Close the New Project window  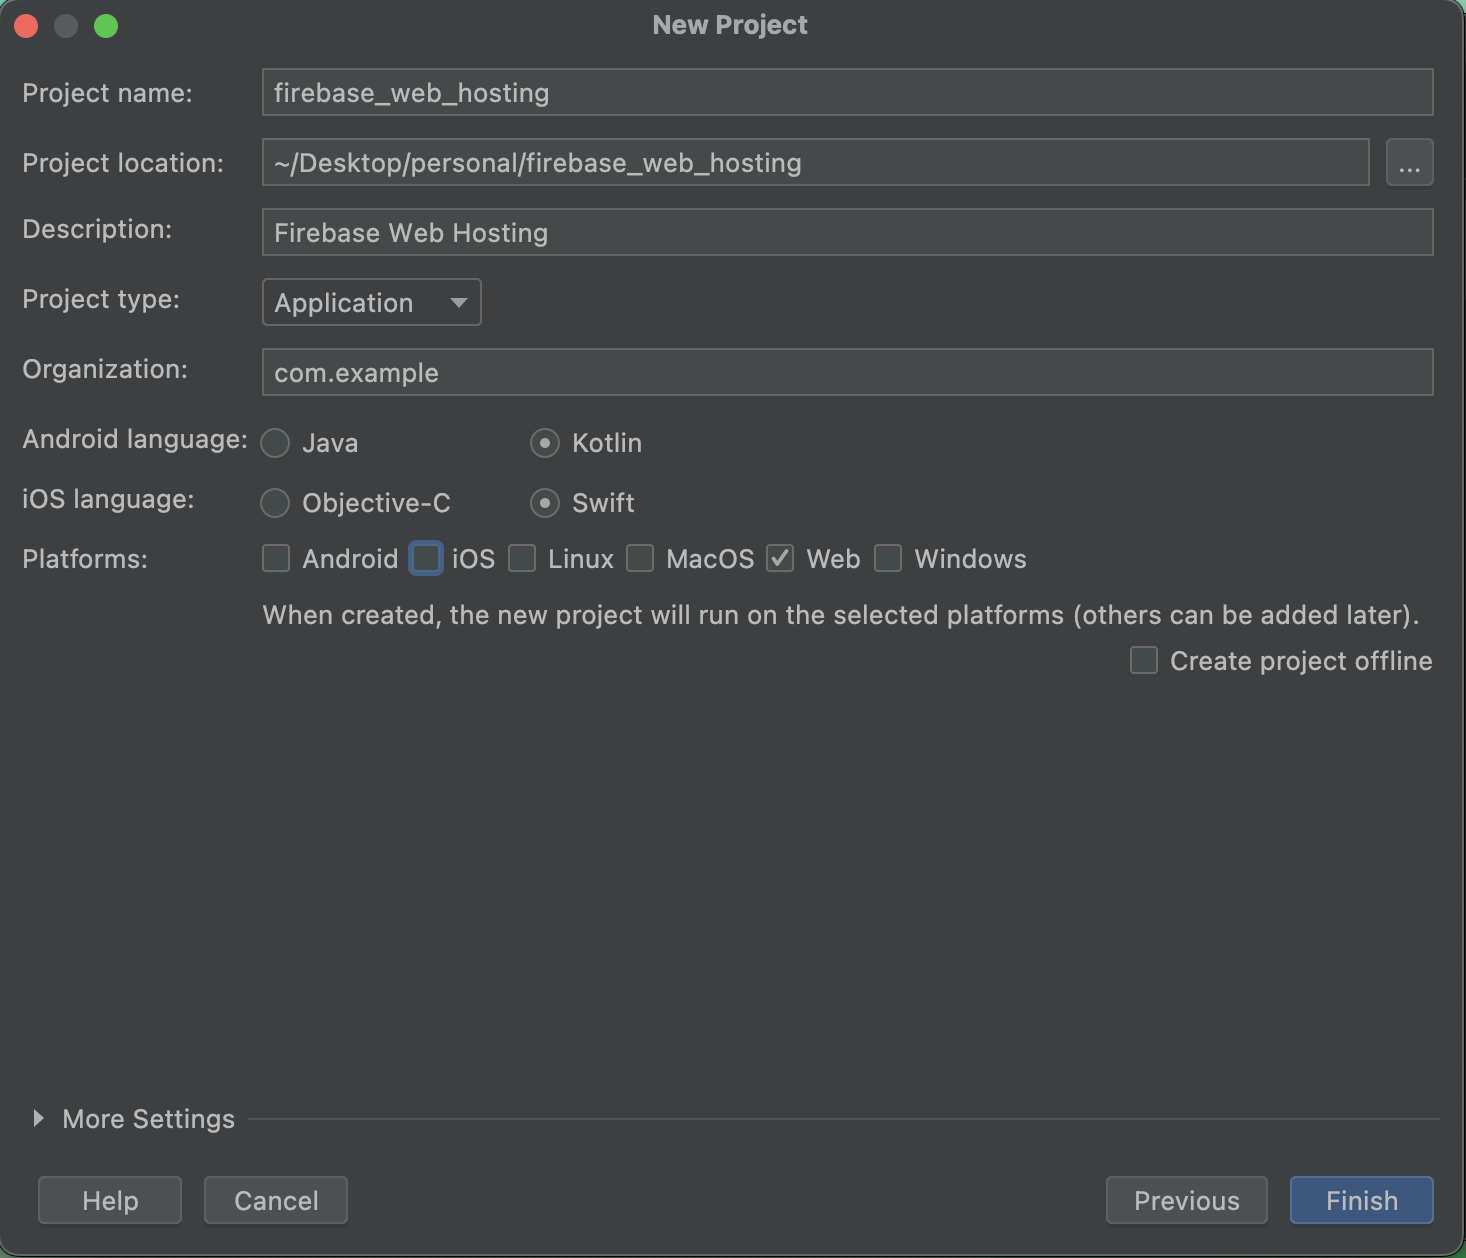[26, 26]
